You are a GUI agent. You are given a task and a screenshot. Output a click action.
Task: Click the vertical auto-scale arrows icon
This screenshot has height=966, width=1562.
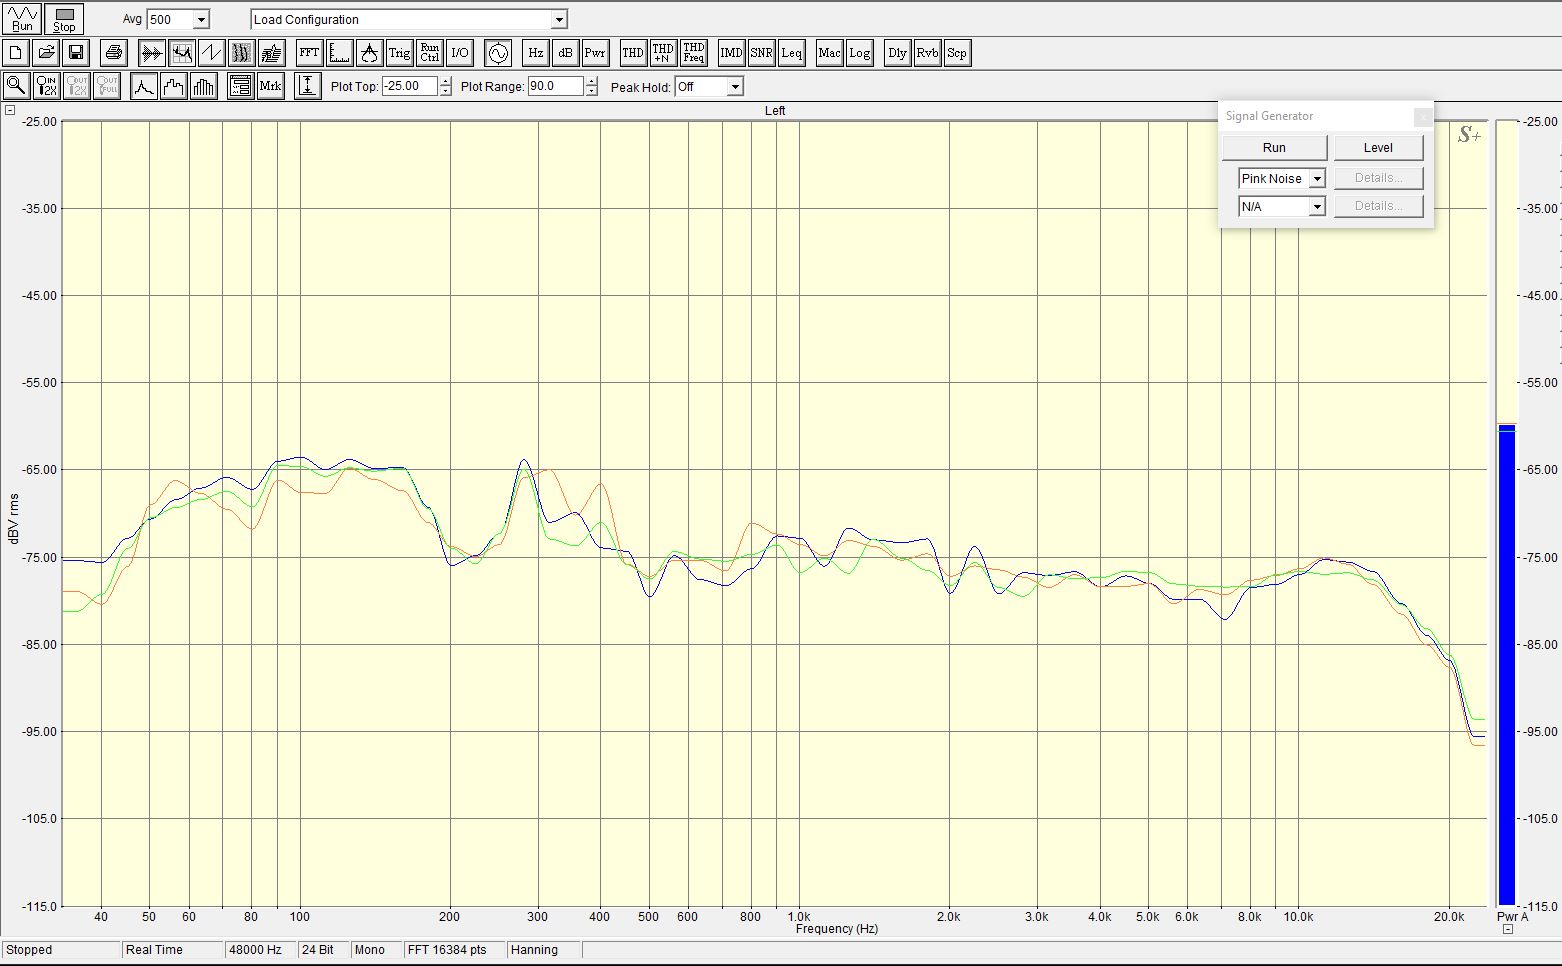click(x=308, y=86)
